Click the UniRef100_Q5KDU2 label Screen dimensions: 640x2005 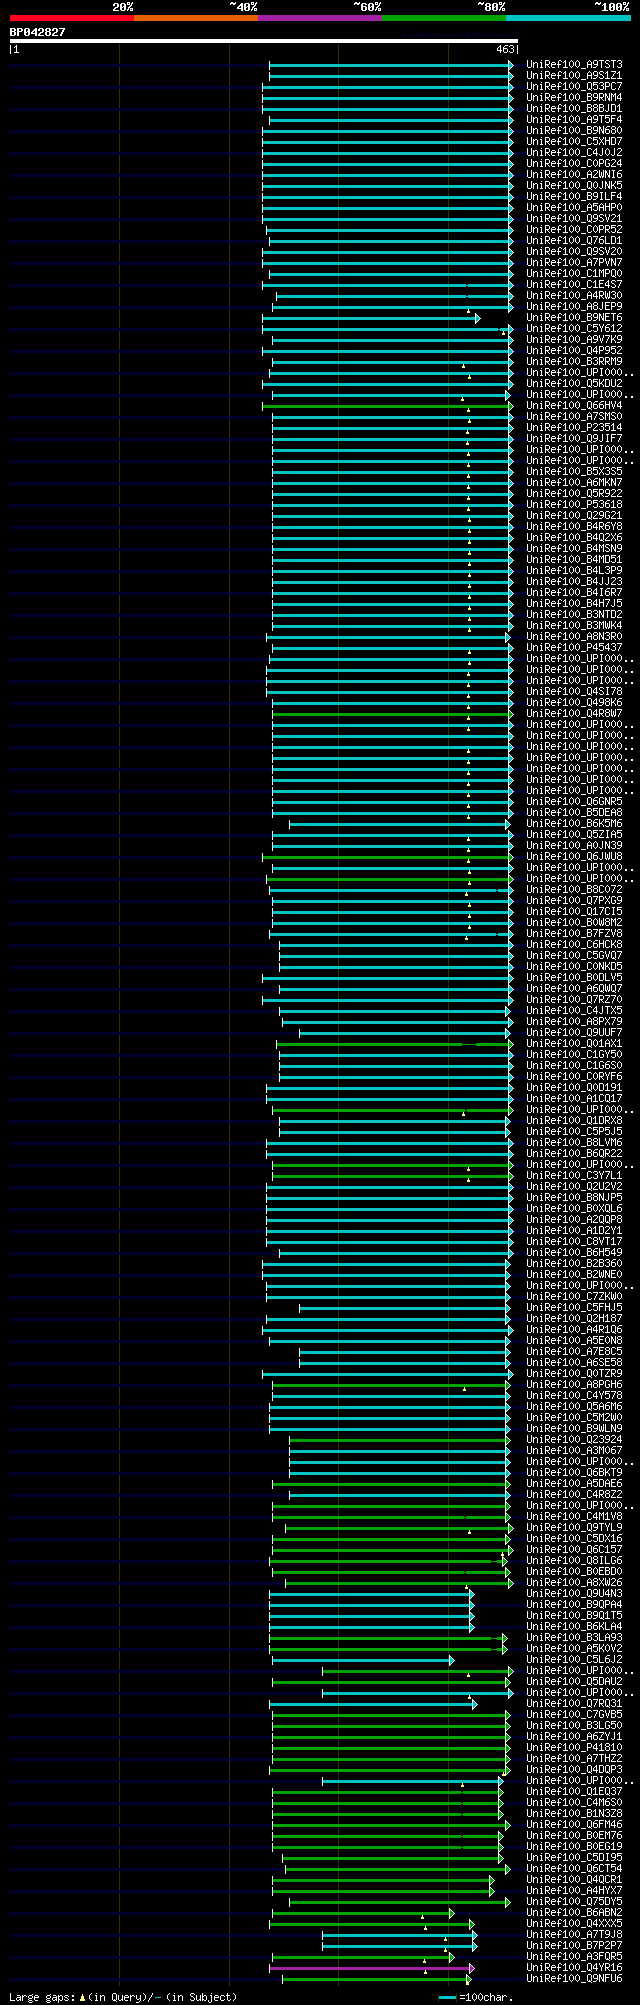click(574, 384)
